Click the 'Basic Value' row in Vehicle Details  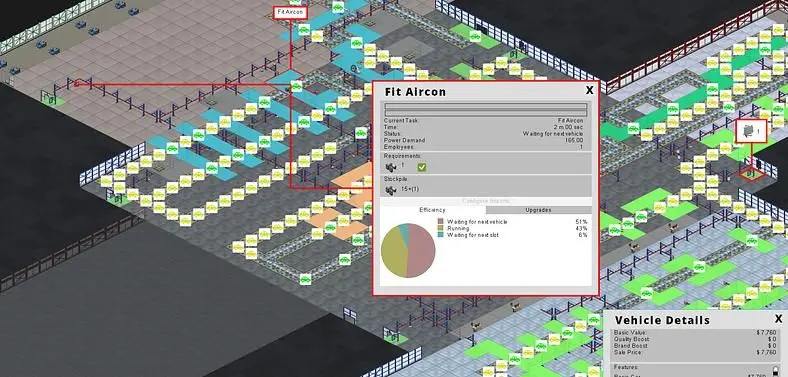point(696,333)
